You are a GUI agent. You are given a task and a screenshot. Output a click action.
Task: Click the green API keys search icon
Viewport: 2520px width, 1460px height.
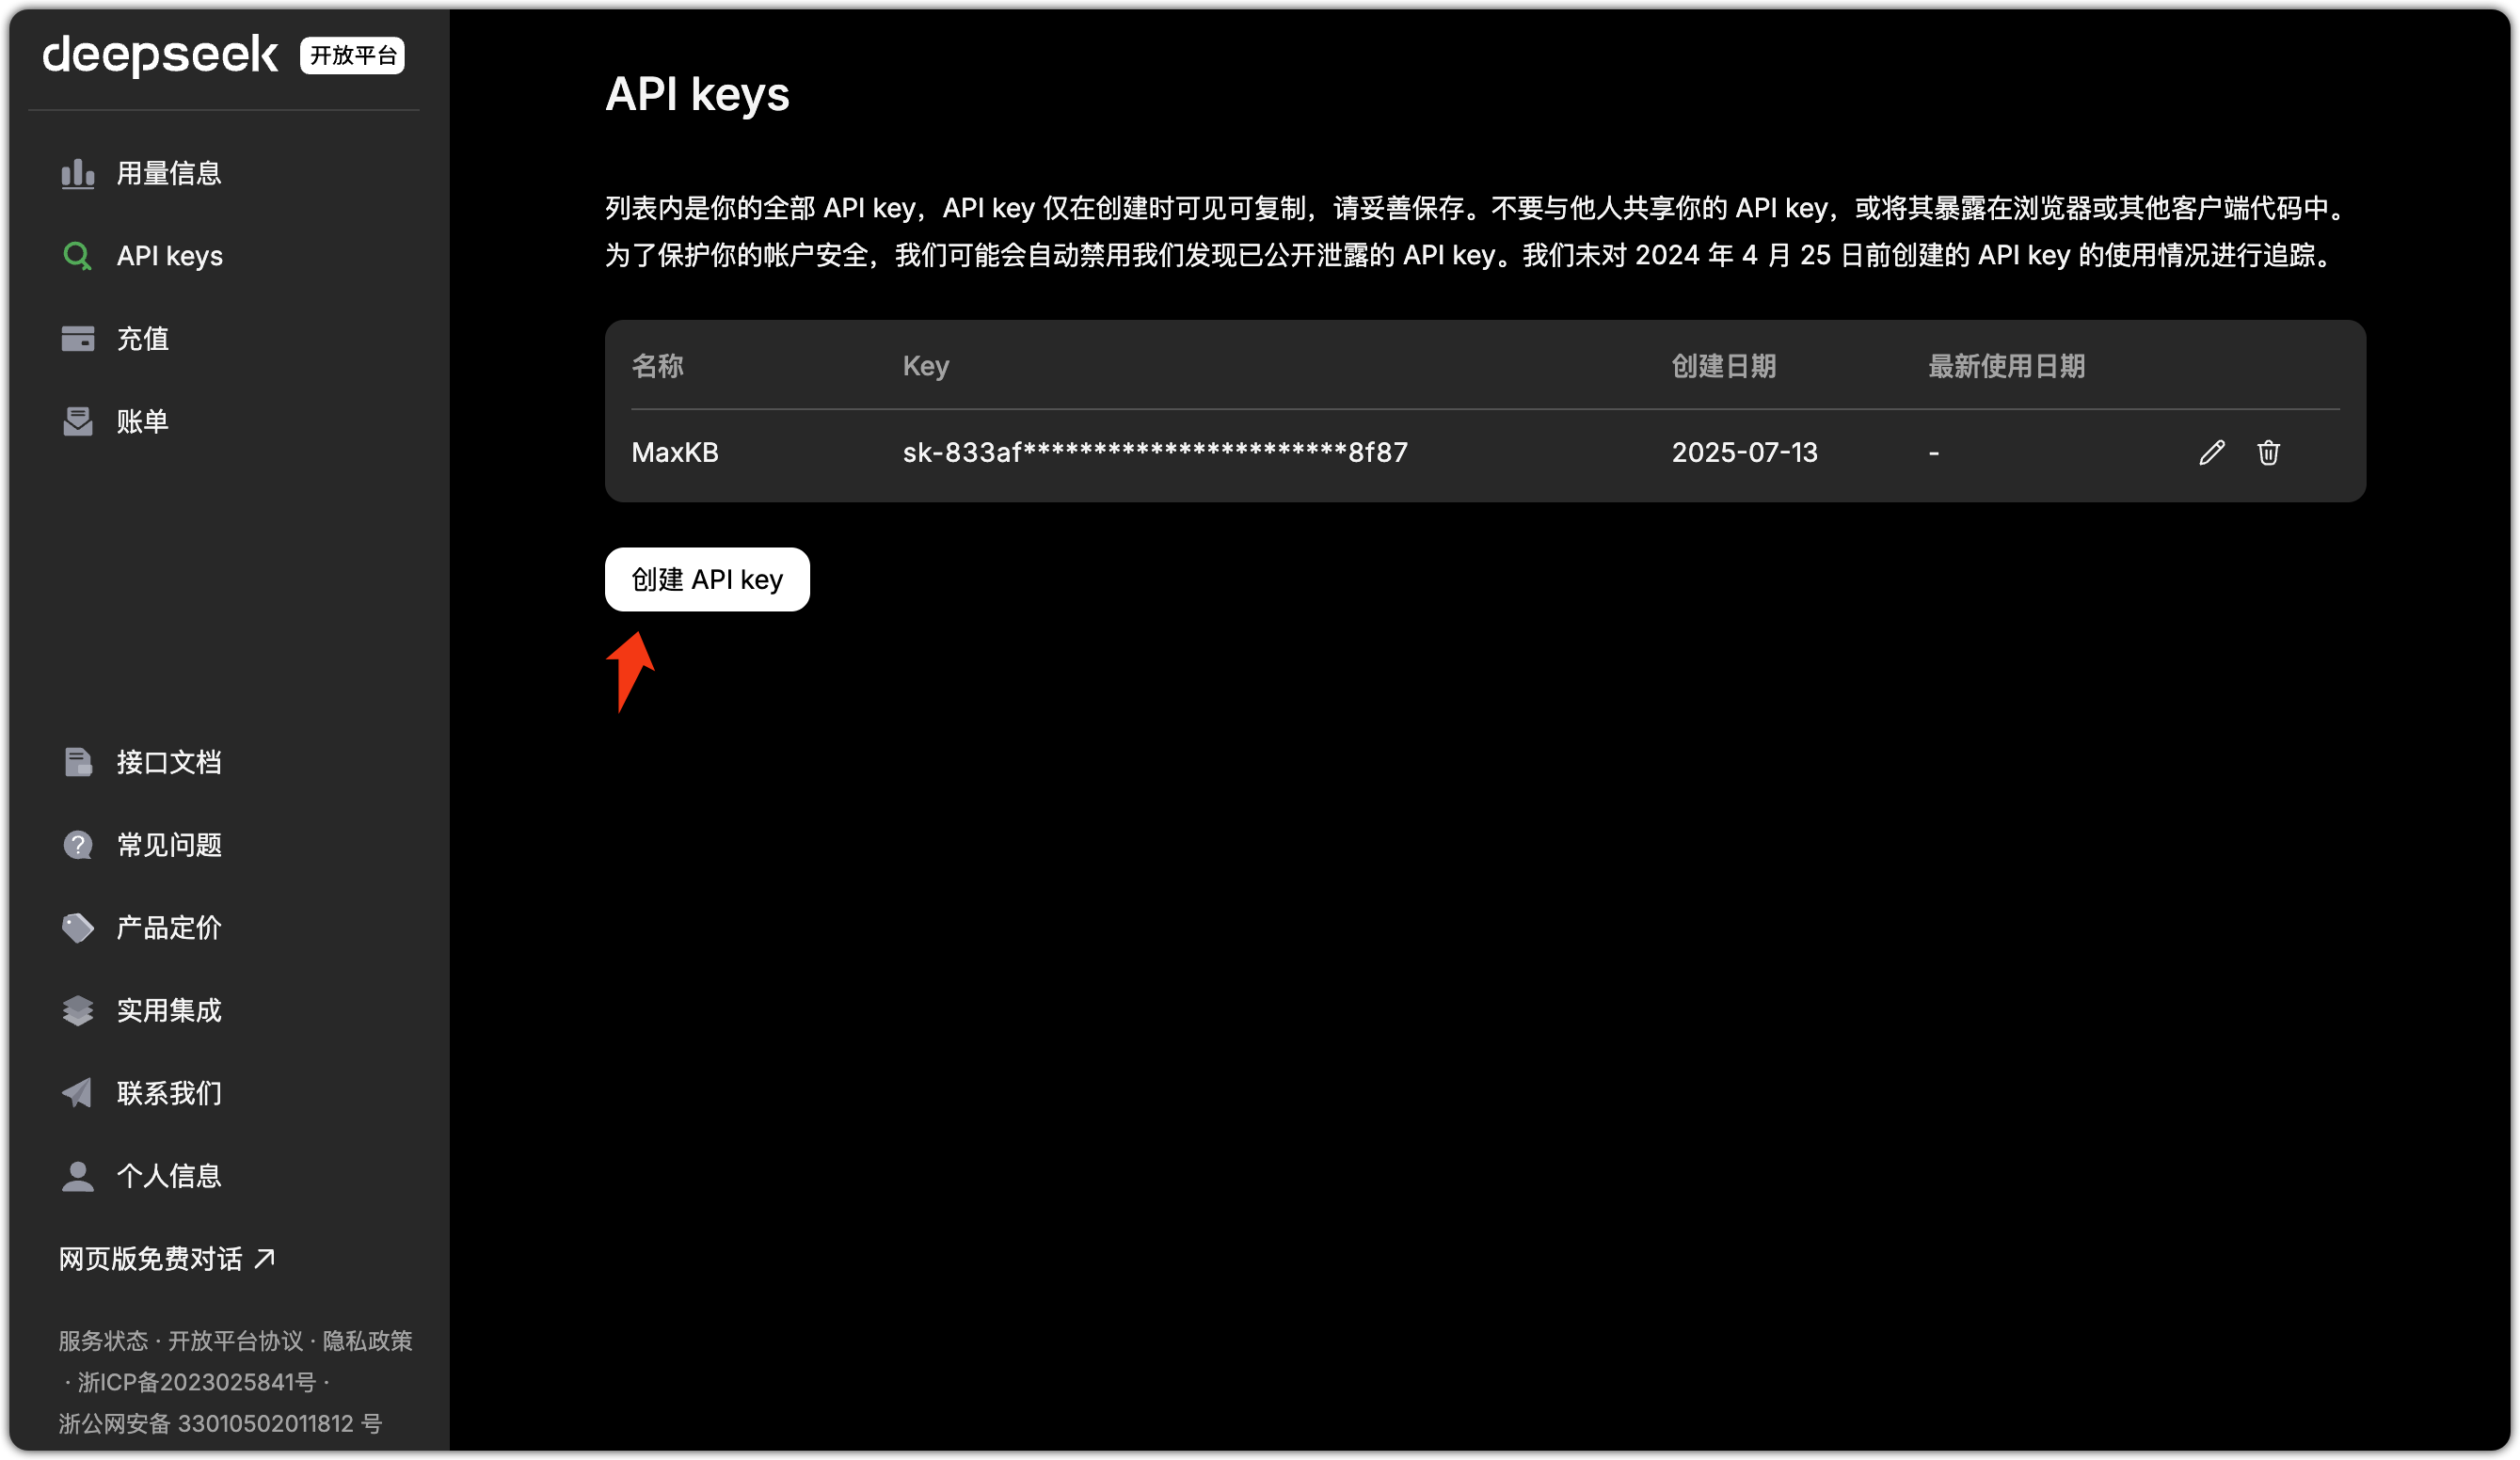(77, 257)
